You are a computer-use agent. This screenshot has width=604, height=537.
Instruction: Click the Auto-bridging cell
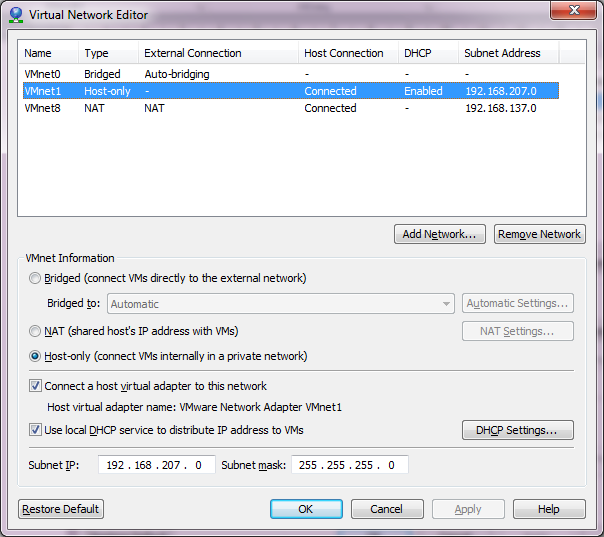[x=177, y=74]
